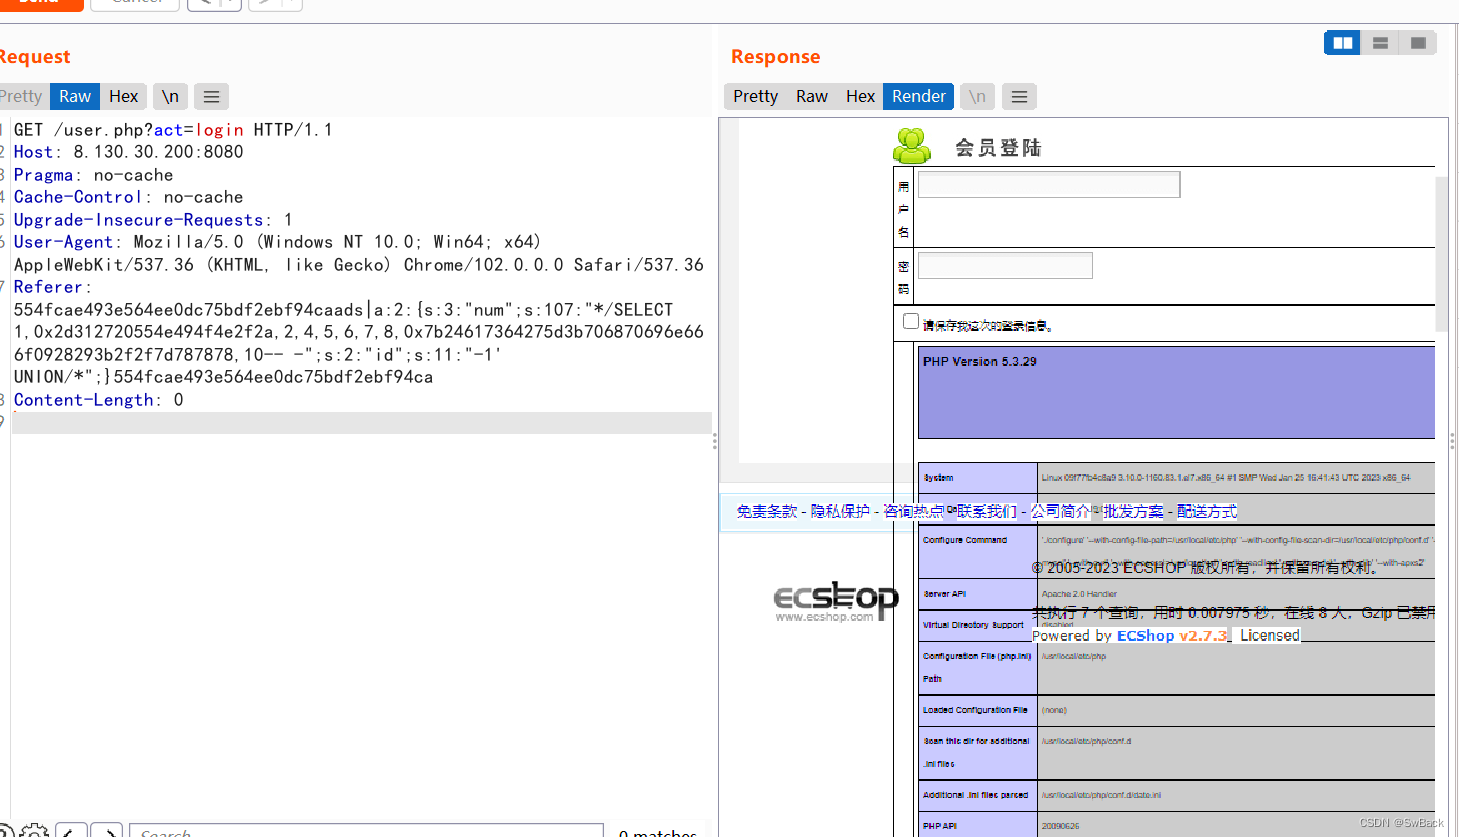Switch Request view to Raw tab
This screenshot has height=837, width=1459.
[x=75, y=97]
